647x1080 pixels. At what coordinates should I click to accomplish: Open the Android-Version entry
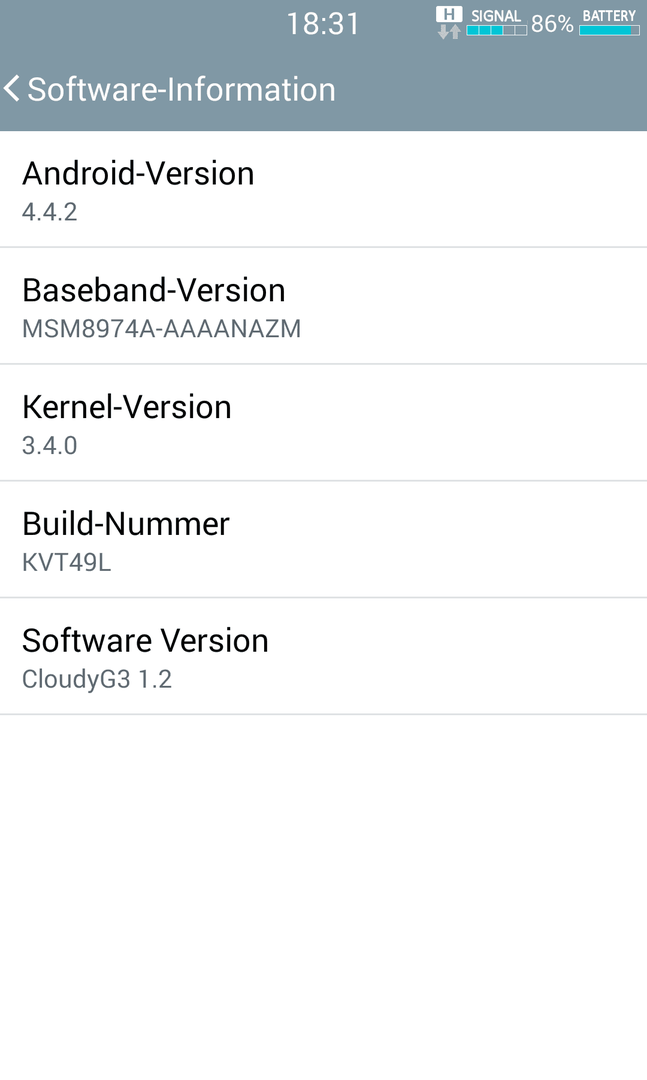pyautogui.click(x=323, y=189)
